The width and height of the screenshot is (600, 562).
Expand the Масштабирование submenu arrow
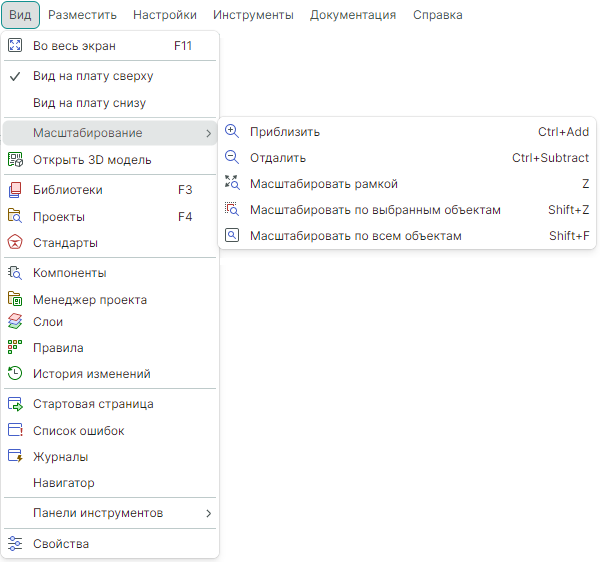(208, 133)
